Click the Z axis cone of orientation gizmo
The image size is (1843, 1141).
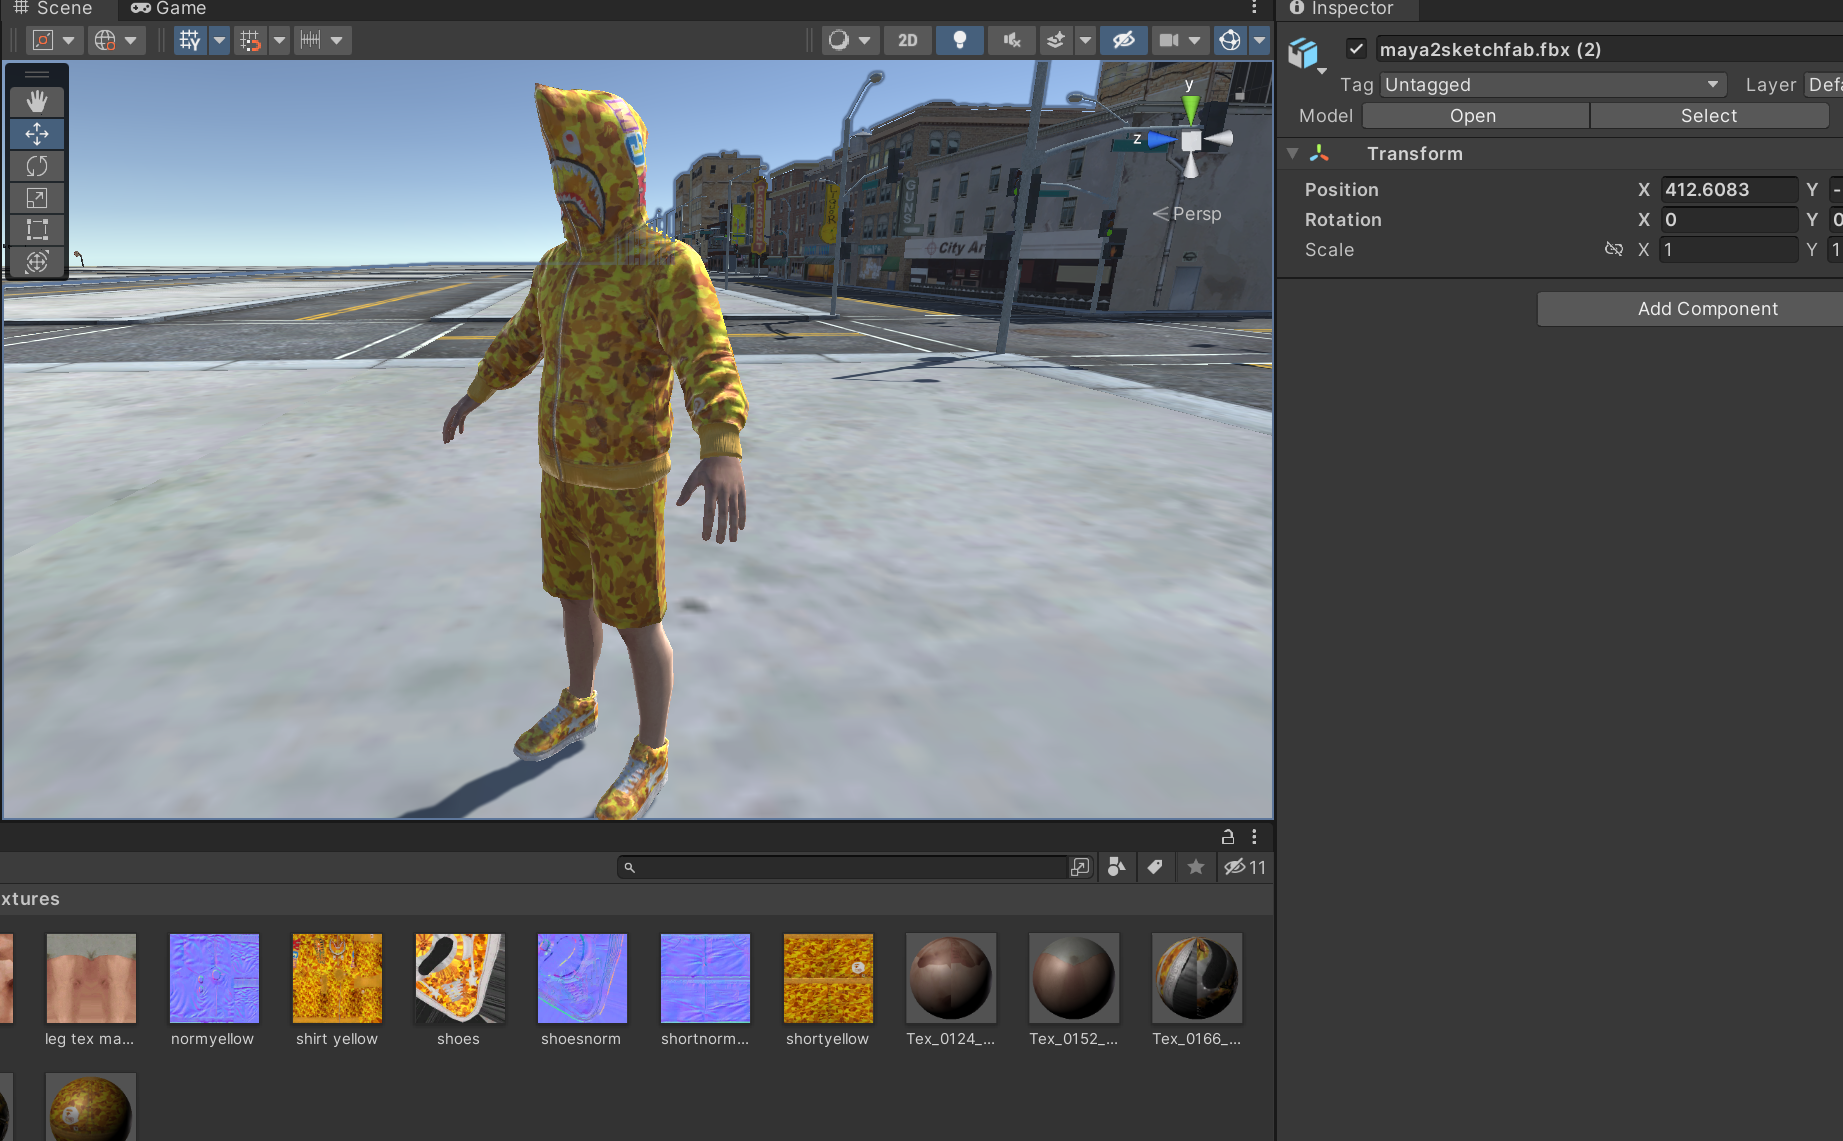pyautogui.click(x=1159, y=140)
